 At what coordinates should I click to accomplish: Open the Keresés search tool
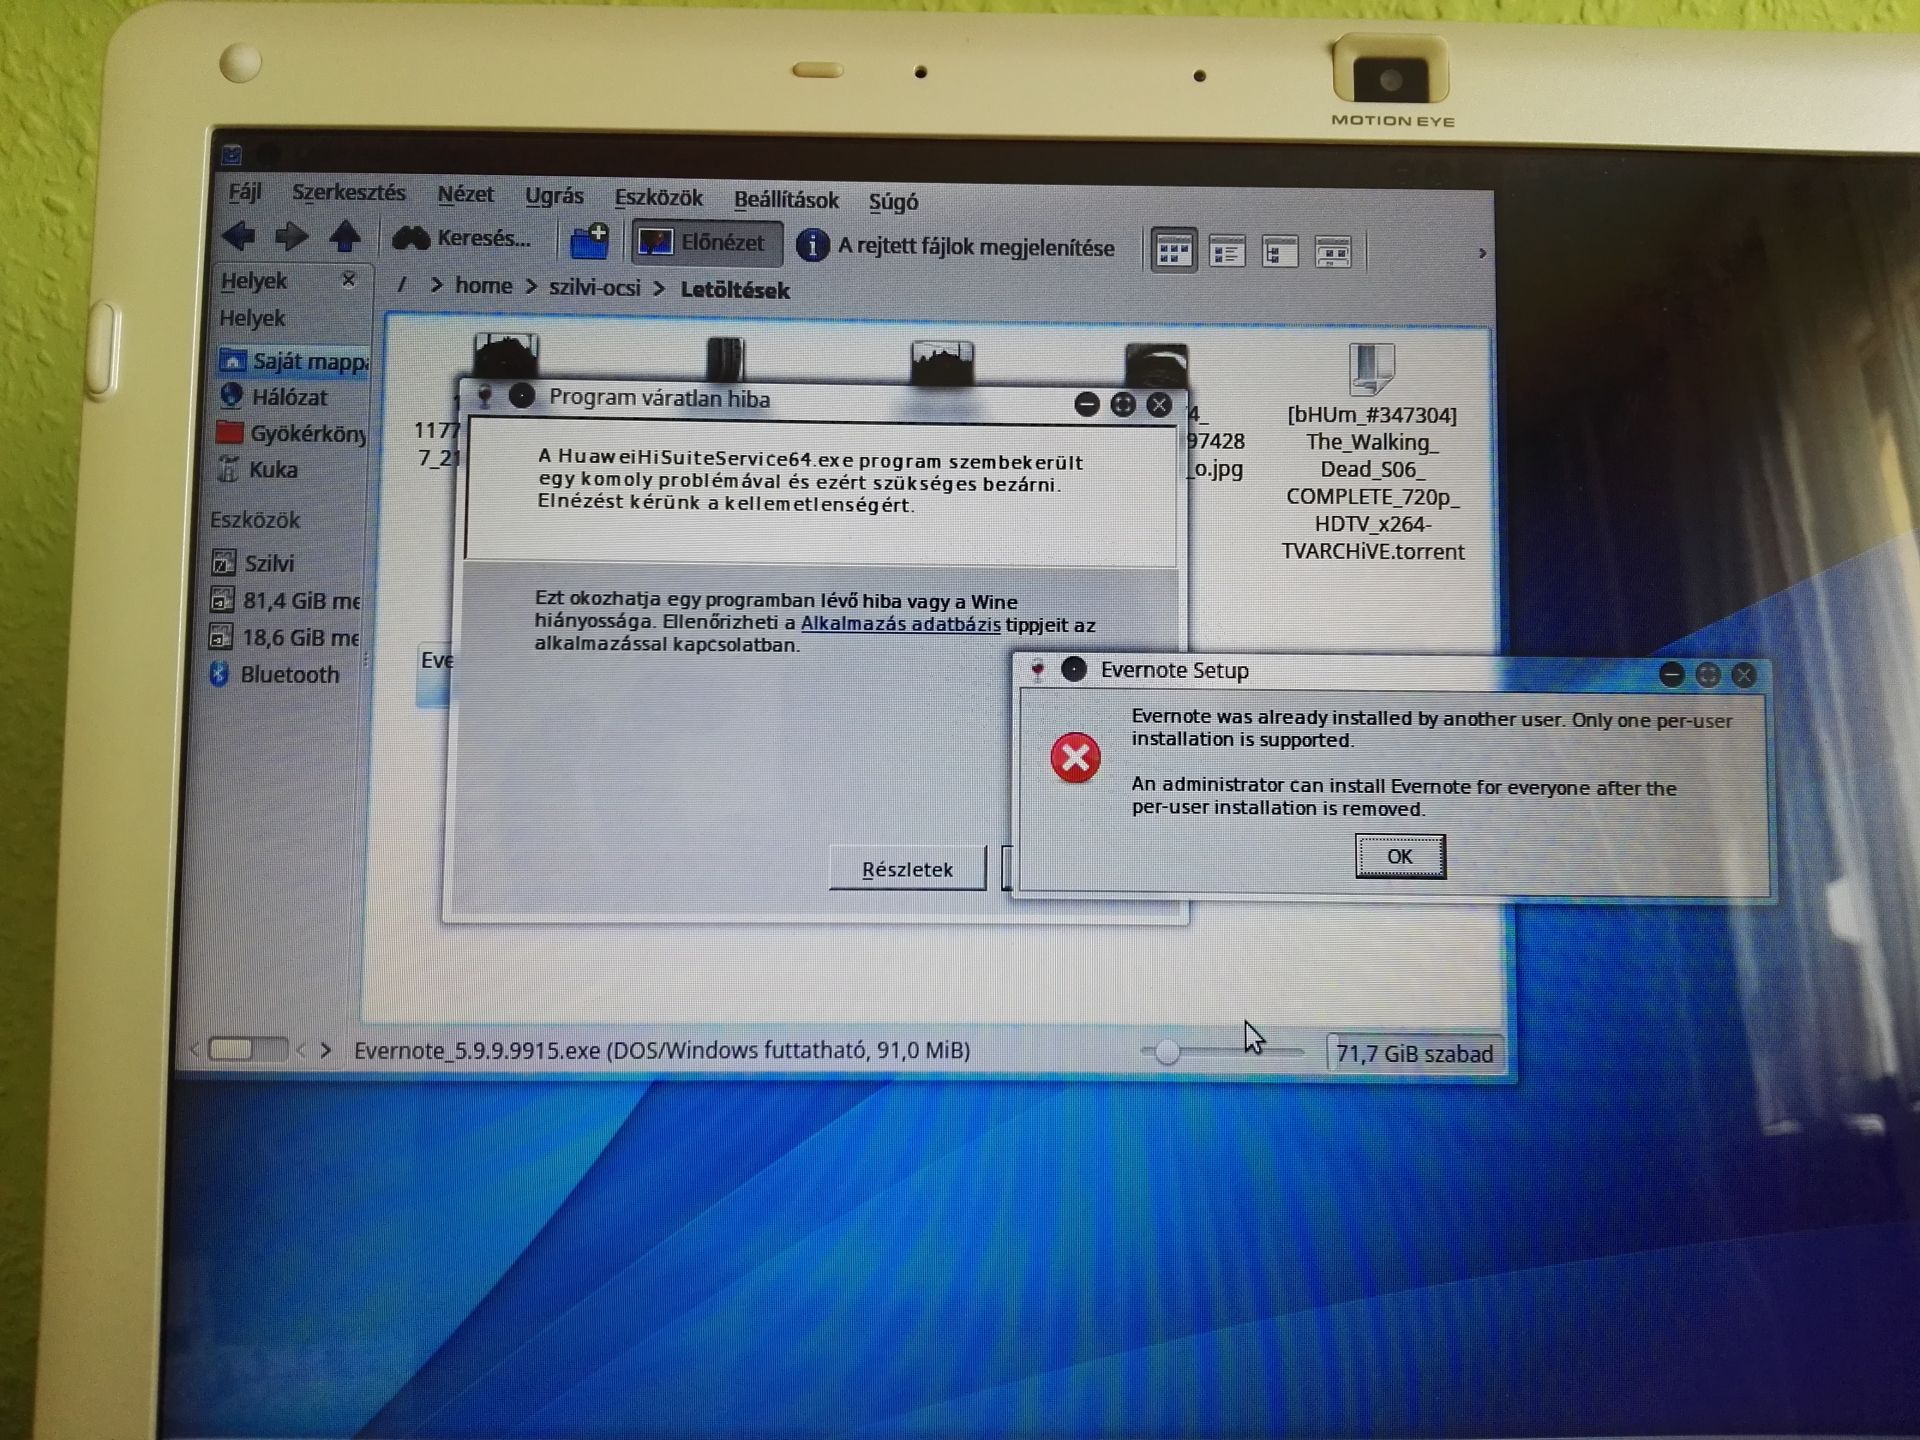tap(461, 238)
